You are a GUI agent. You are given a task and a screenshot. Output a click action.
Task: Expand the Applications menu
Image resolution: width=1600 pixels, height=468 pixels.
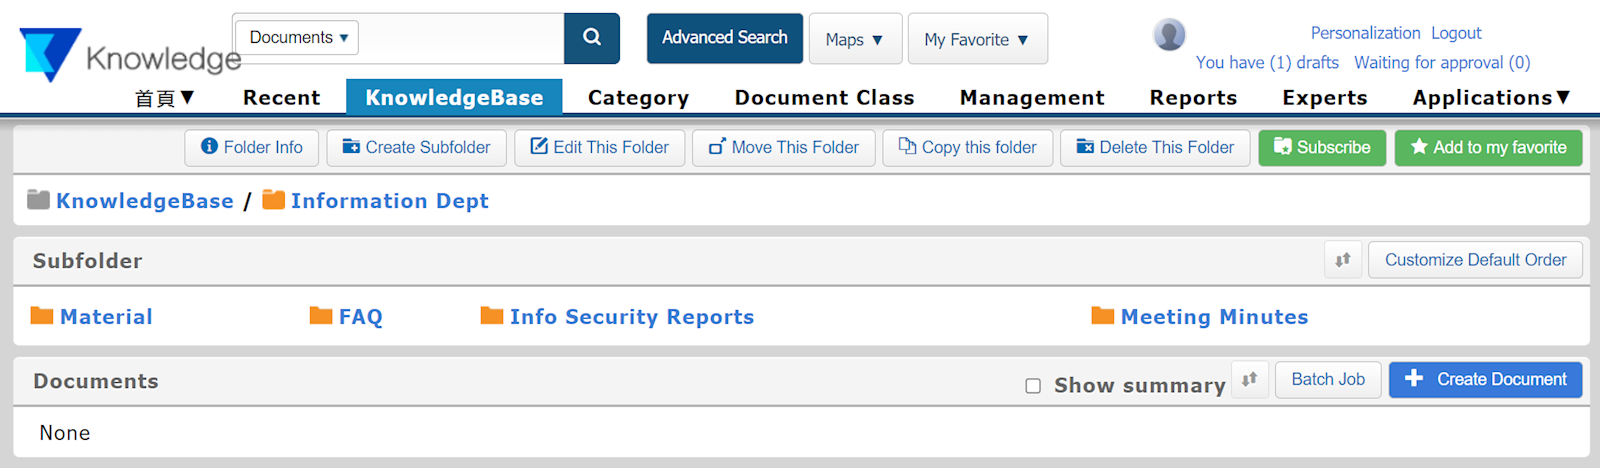click(x=1491, y=97)
